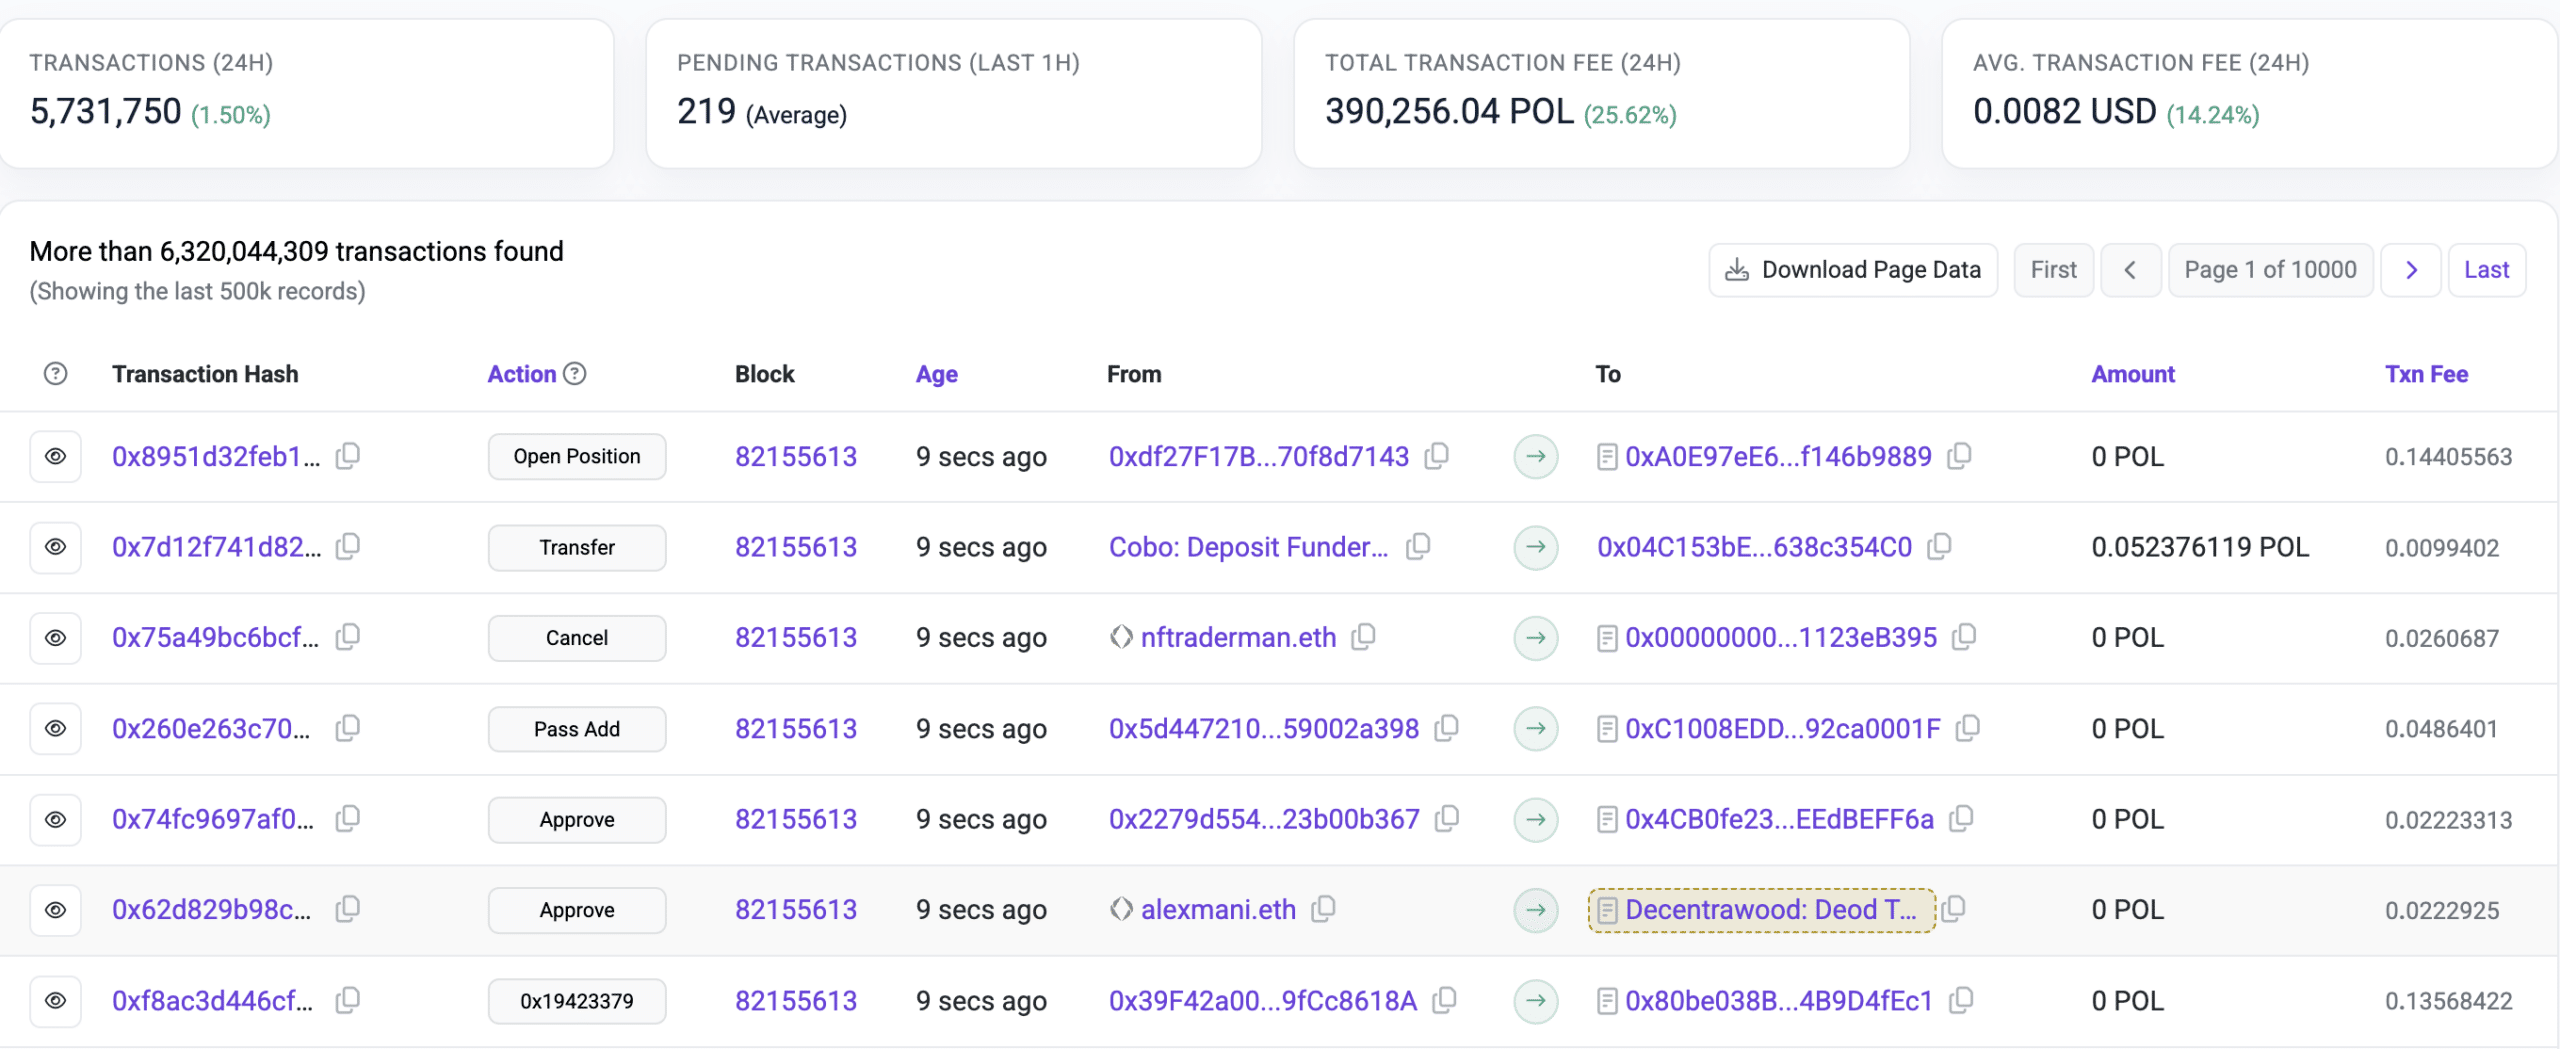Toggle eye preview for 0x8951d32feb1 transaction
This screenshot has width=2560, height=1049.
[56, 456]
